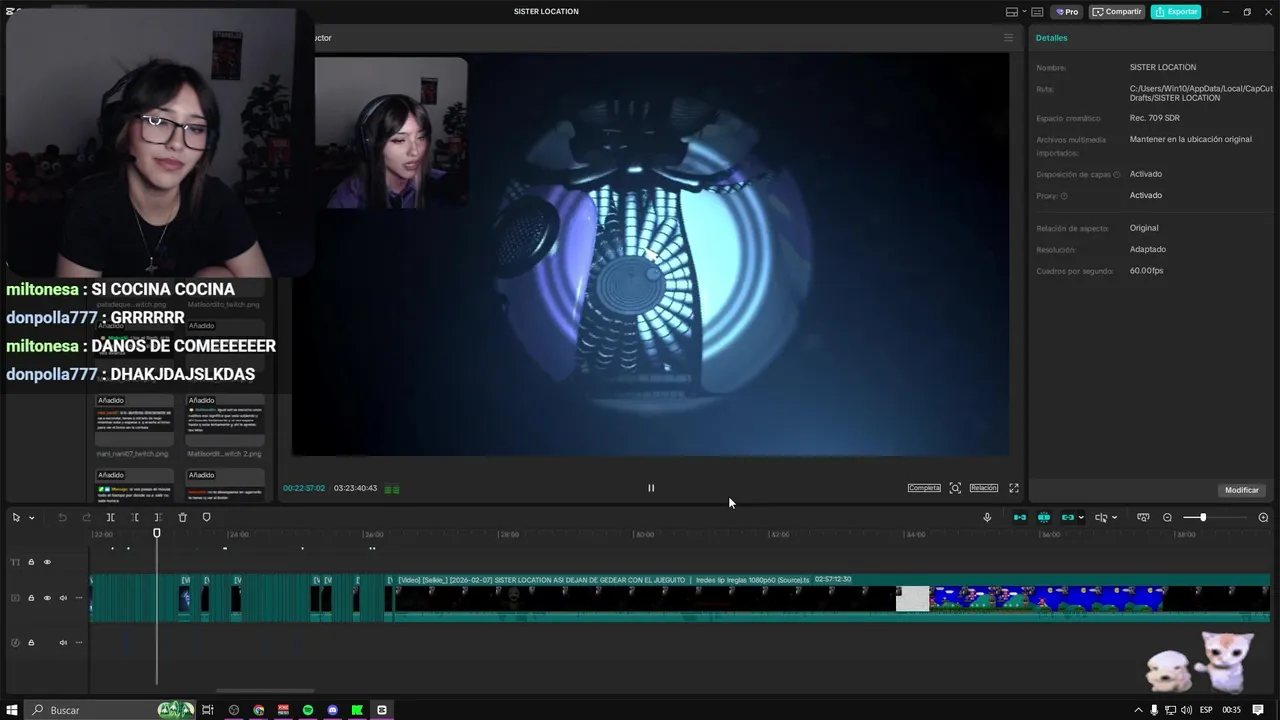Click the main video track cover icon
The width and height of the screenshot is (1280, 720).
pyautogui.click(x=15, y=598)
